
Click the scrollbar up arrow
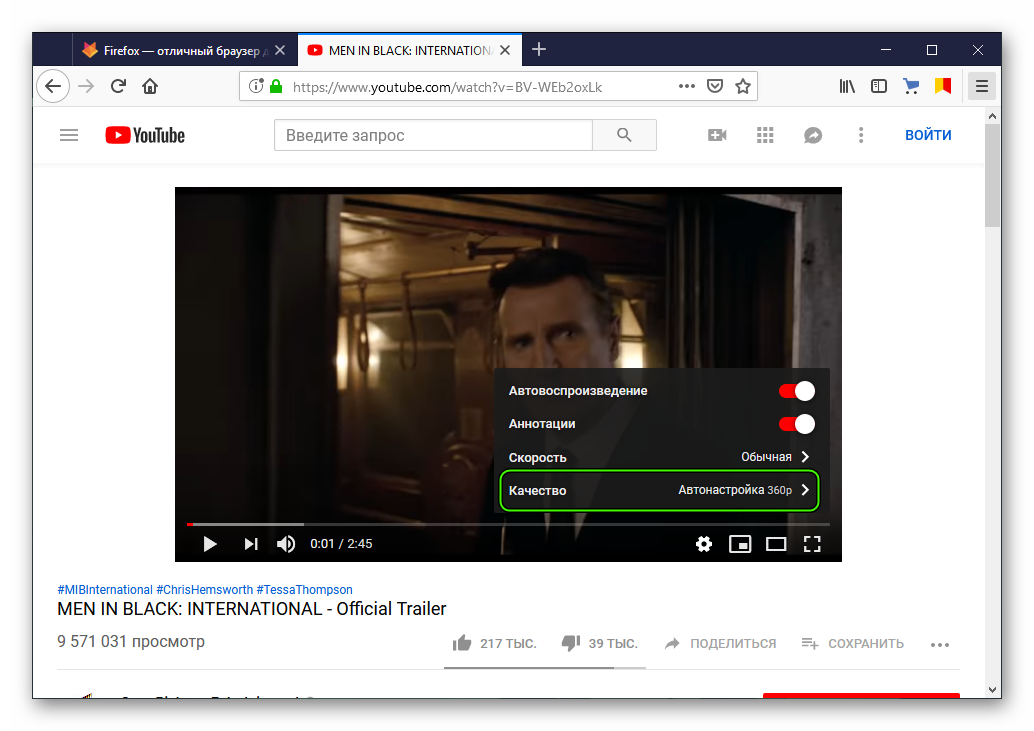pos(992,116)
